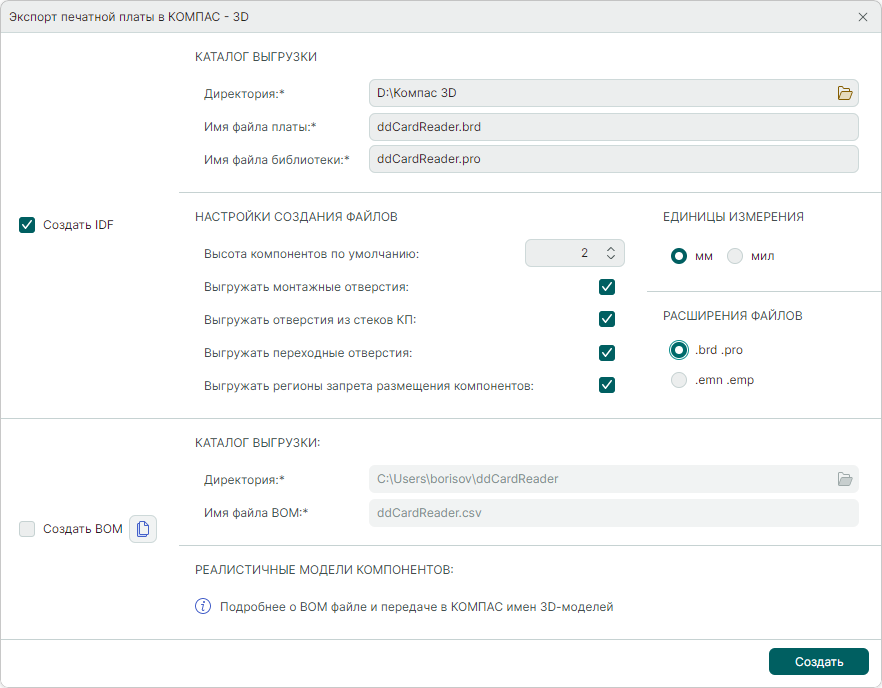
Task: Choose .brd .pro file extensions
Action: coord(679,350)
